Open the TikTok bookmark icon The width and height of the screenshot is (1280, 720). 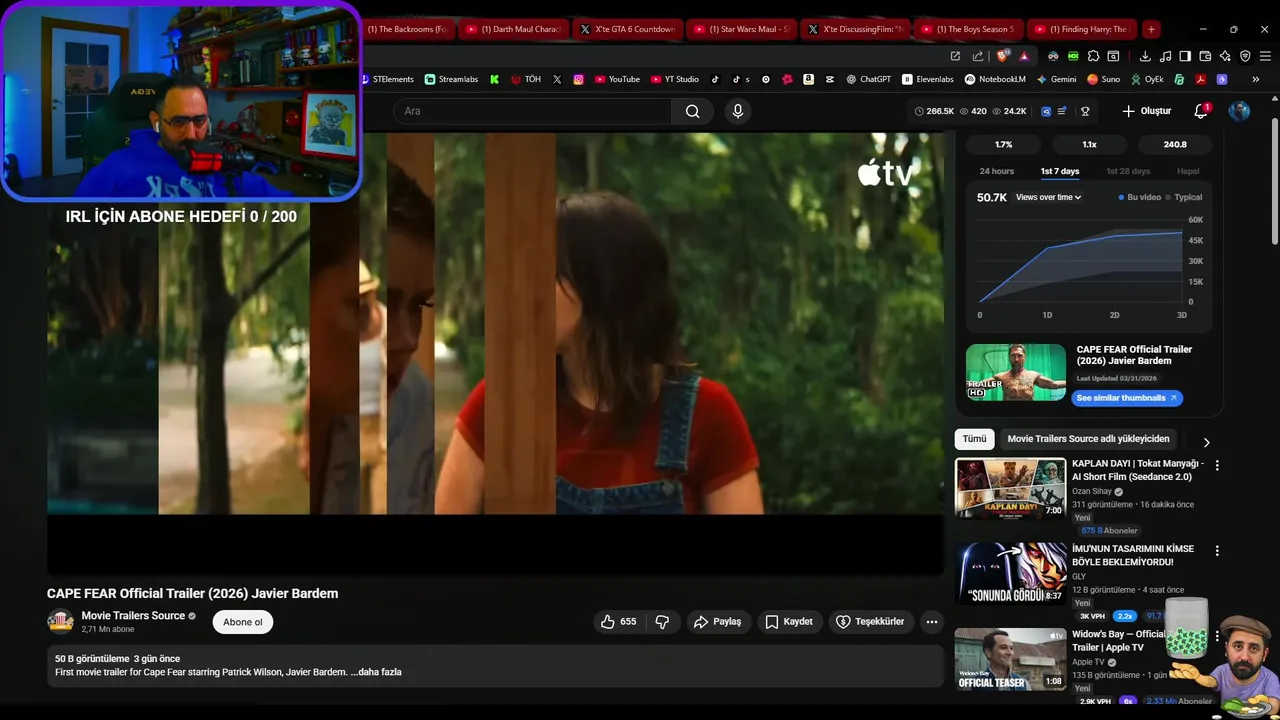pyautogui.click(x=715, y=79)
